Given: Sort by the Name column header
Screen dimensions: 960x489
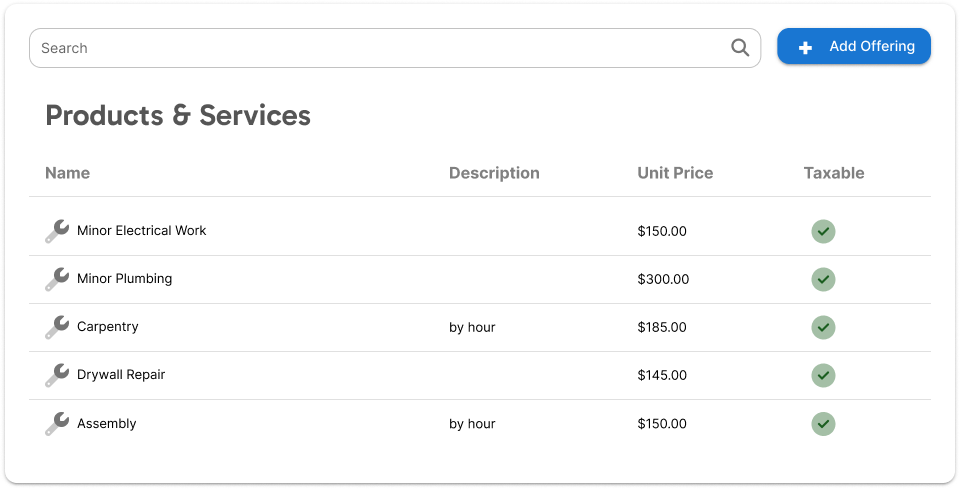Looking at the screenshot, I should (67, 173).
